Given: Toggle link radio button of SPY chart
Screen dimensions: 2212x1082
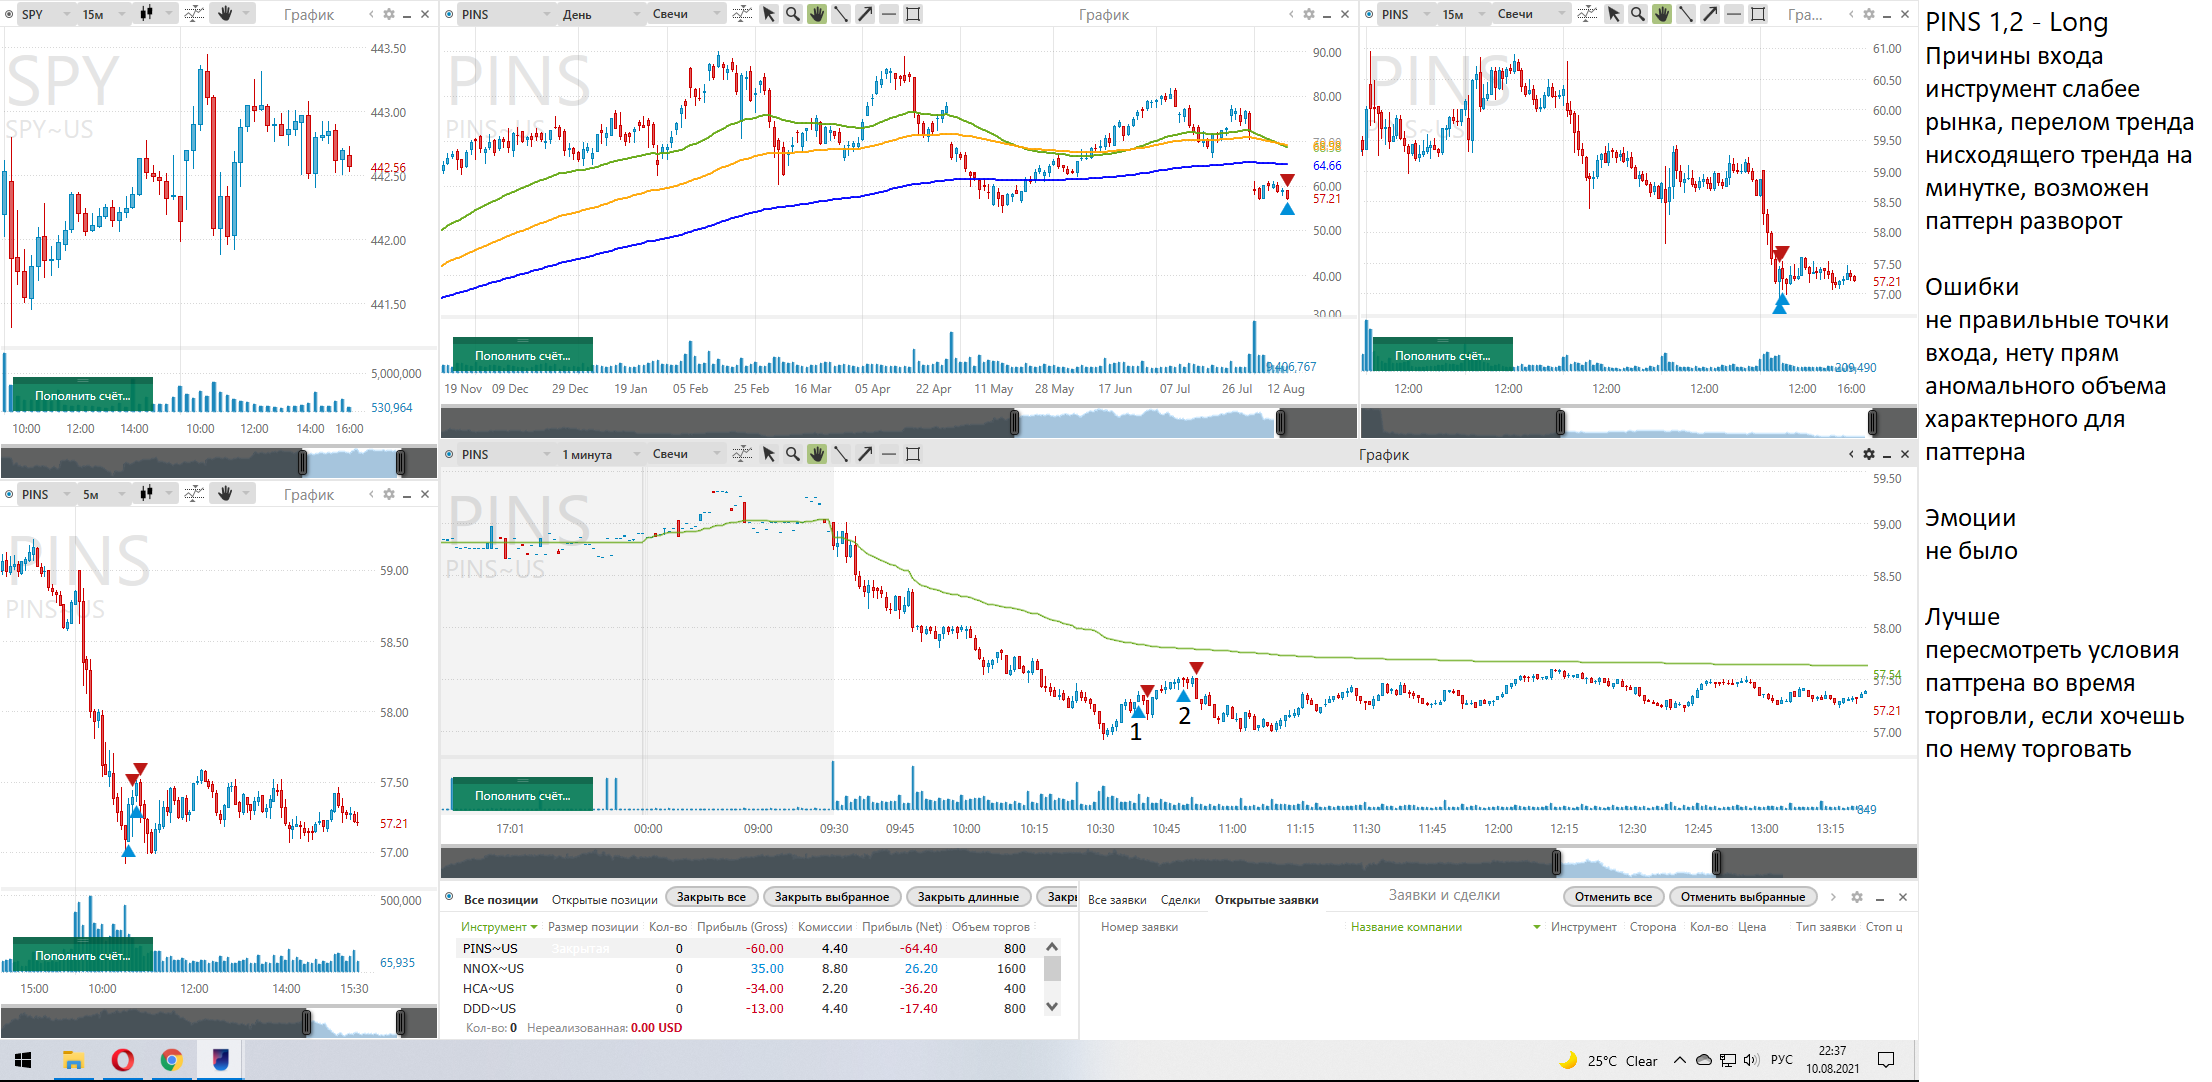Looking at the screenshot, I should pos(9,14).
